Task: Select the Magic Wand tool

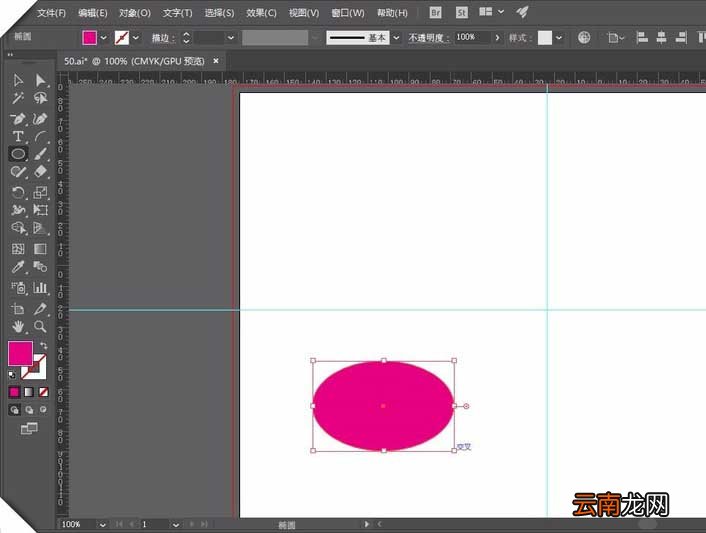Action: click(18, 98)
